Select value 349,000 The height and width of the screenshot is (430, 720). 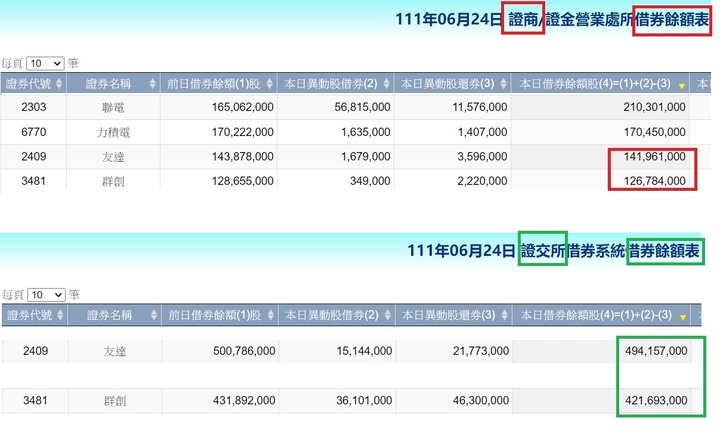point(370,181)
